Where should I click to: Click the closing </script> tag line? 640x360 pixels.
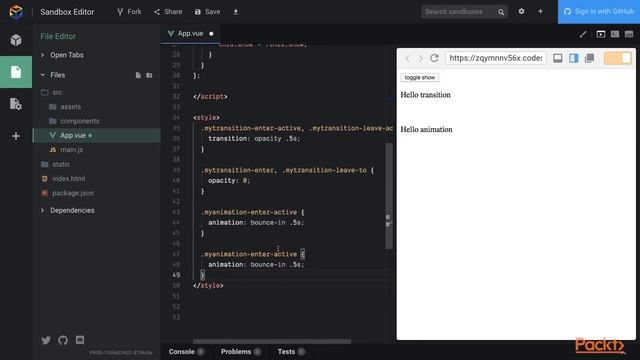click(x=210, y=97)
